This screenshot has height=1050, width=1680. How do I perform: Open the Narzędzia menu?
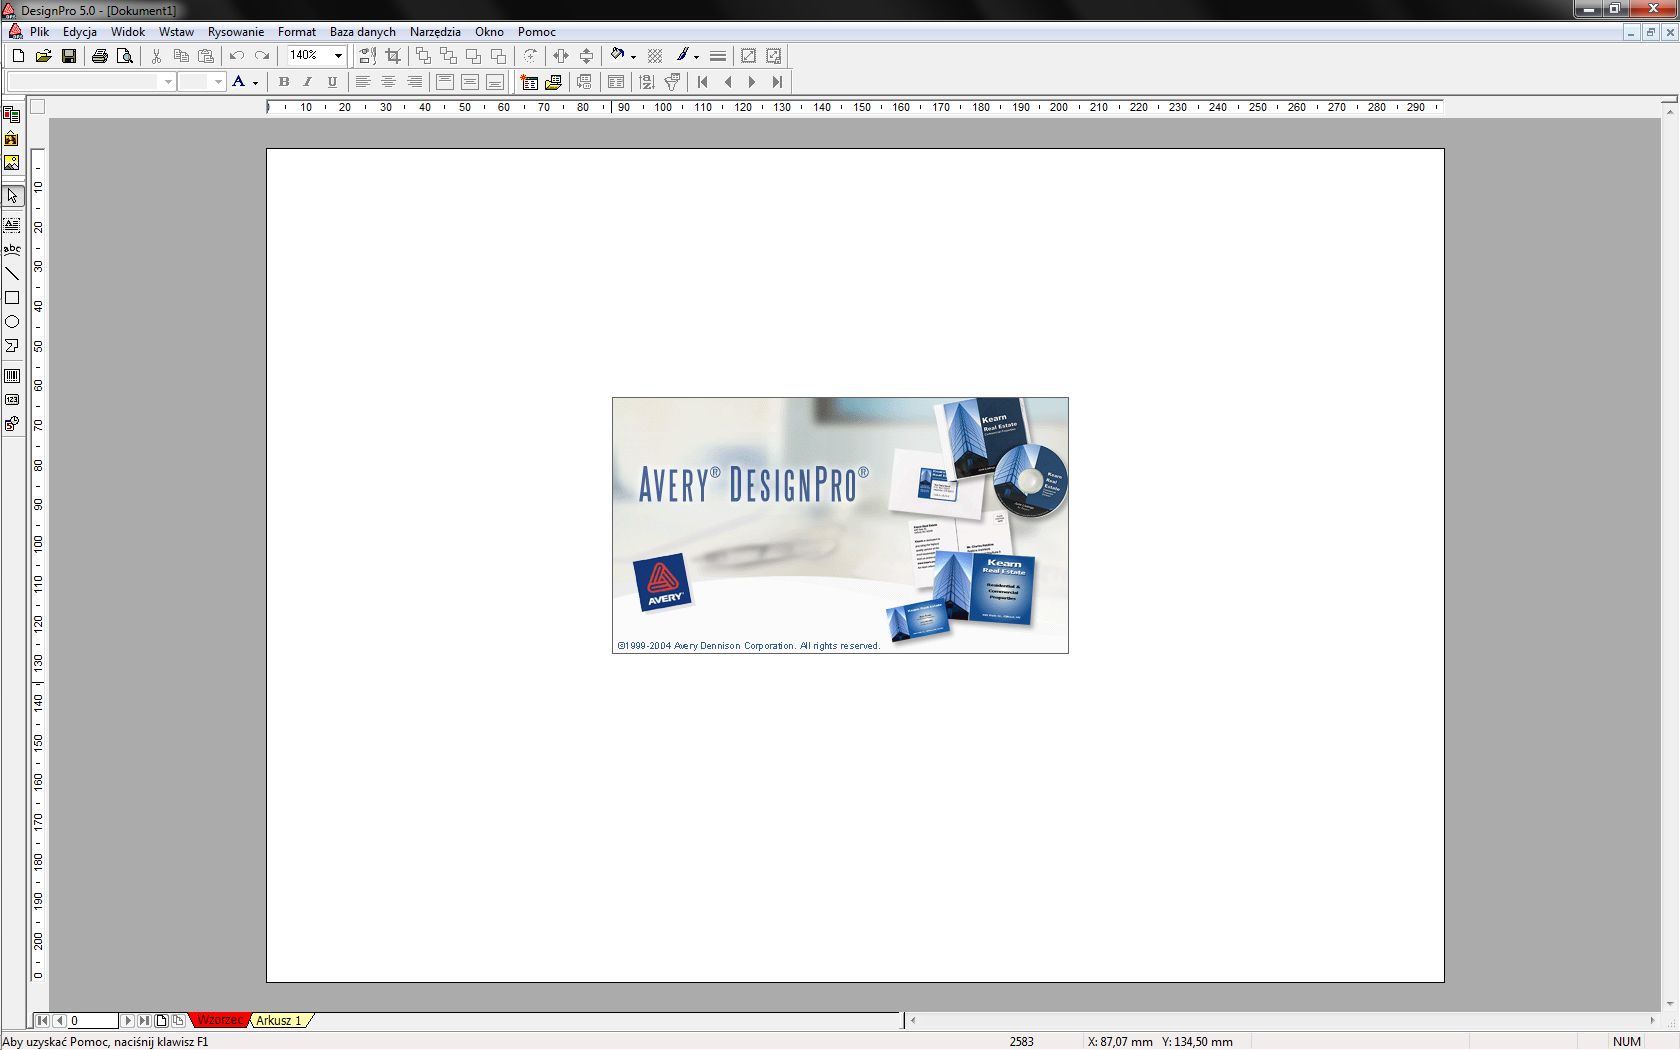click(435, 32)
